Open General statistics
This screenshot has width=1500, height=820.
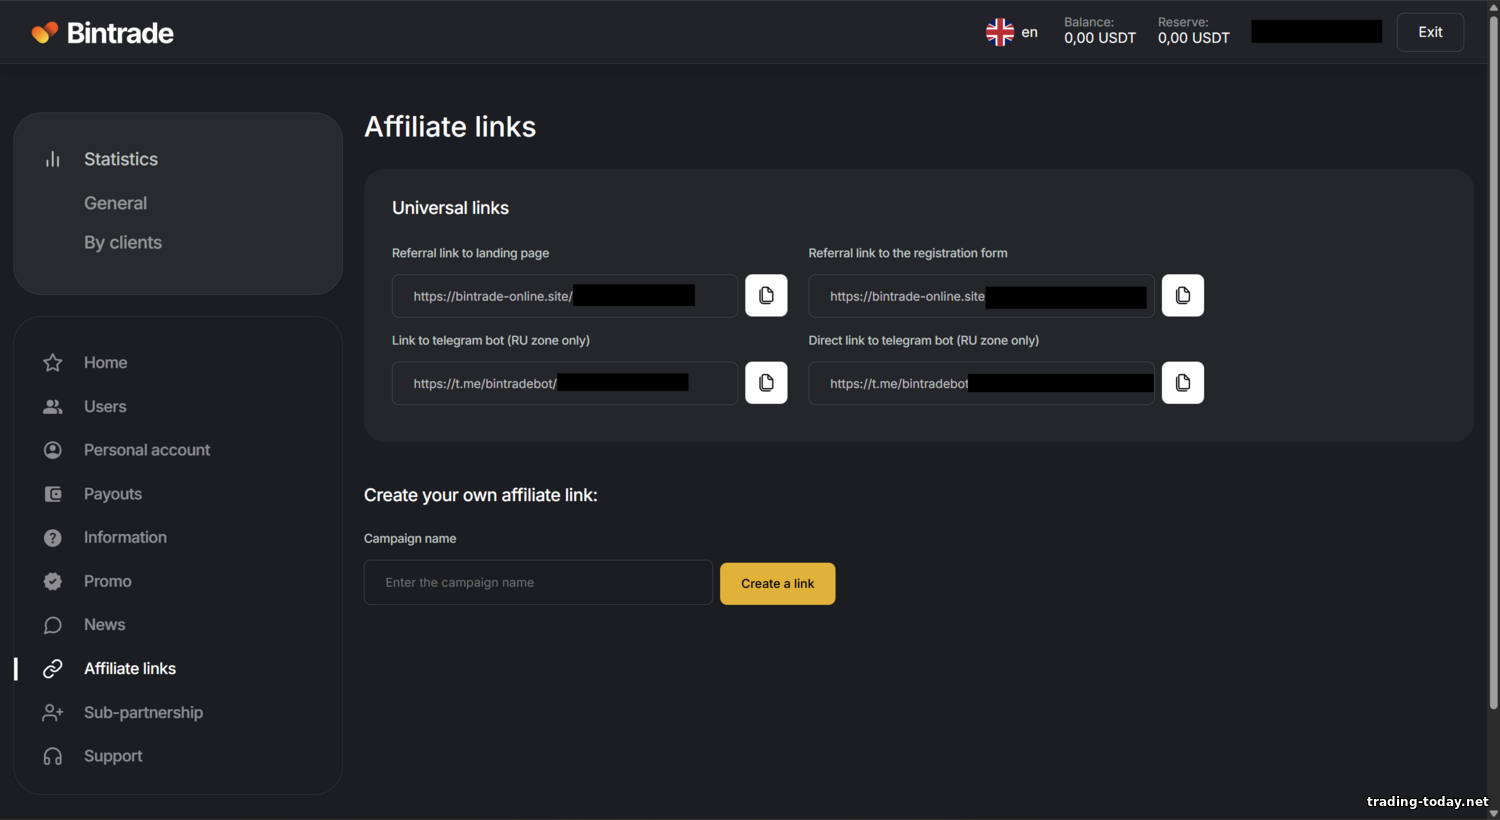(x=115, y=203)
